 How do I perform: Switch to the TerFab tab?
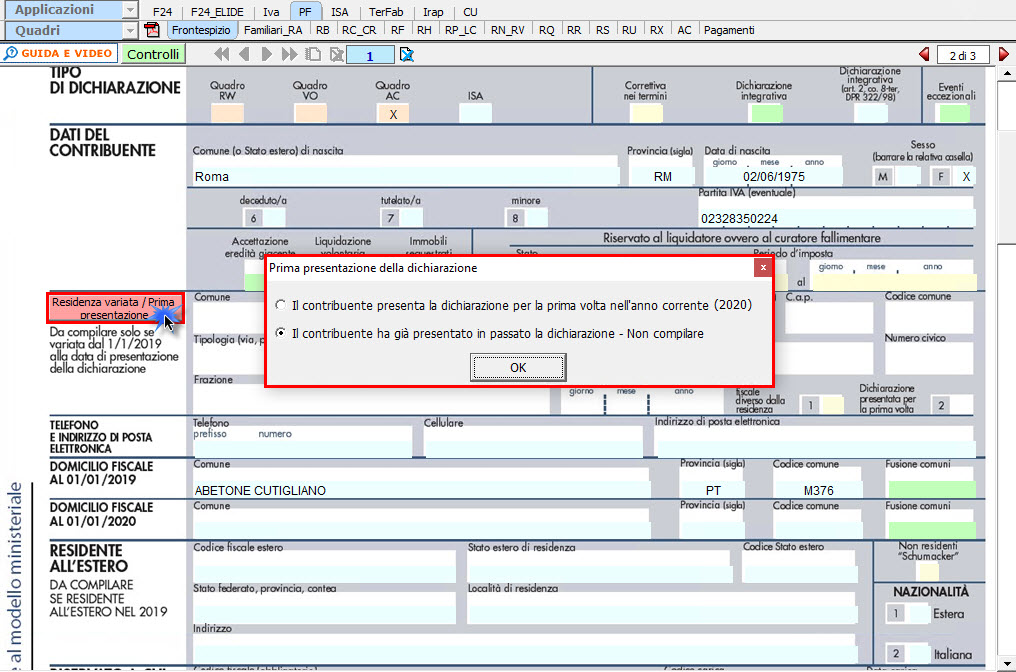point(386,12)
